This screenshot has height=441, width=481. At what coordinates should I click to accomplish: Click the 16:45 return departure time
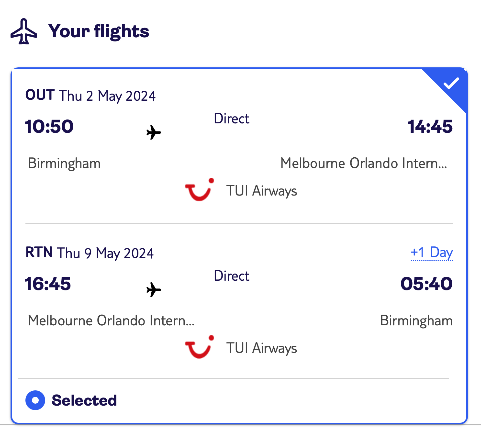pyautogui.click(x=48, y=284)
